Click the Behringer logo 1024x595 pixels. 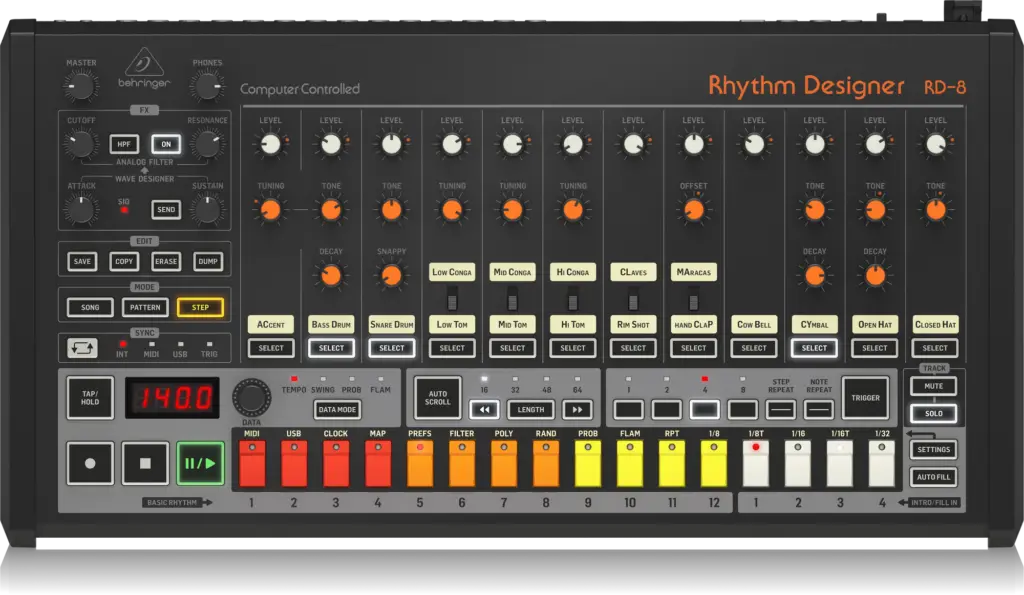(144, 68)
